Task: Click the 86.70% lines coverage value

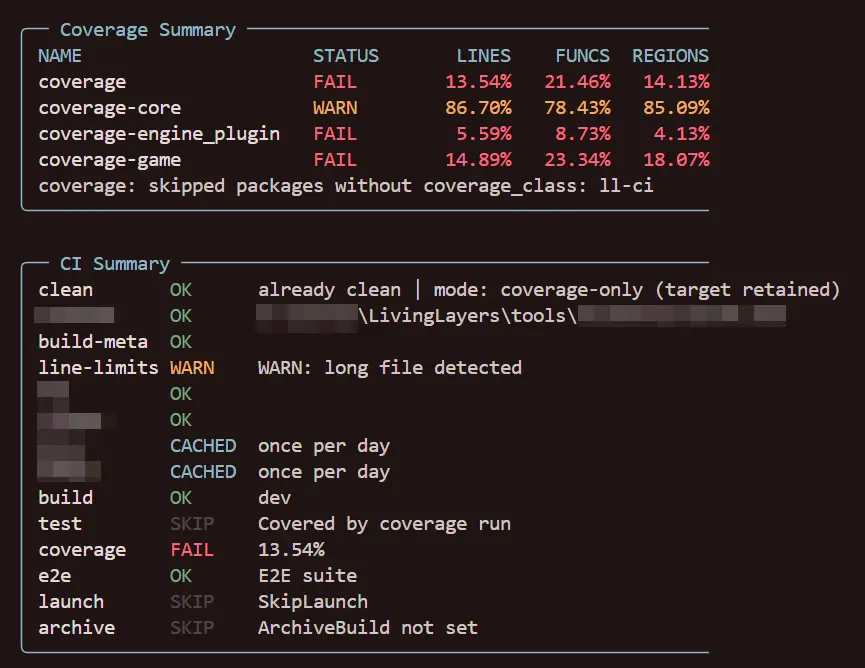Action: tap(478, 108)
